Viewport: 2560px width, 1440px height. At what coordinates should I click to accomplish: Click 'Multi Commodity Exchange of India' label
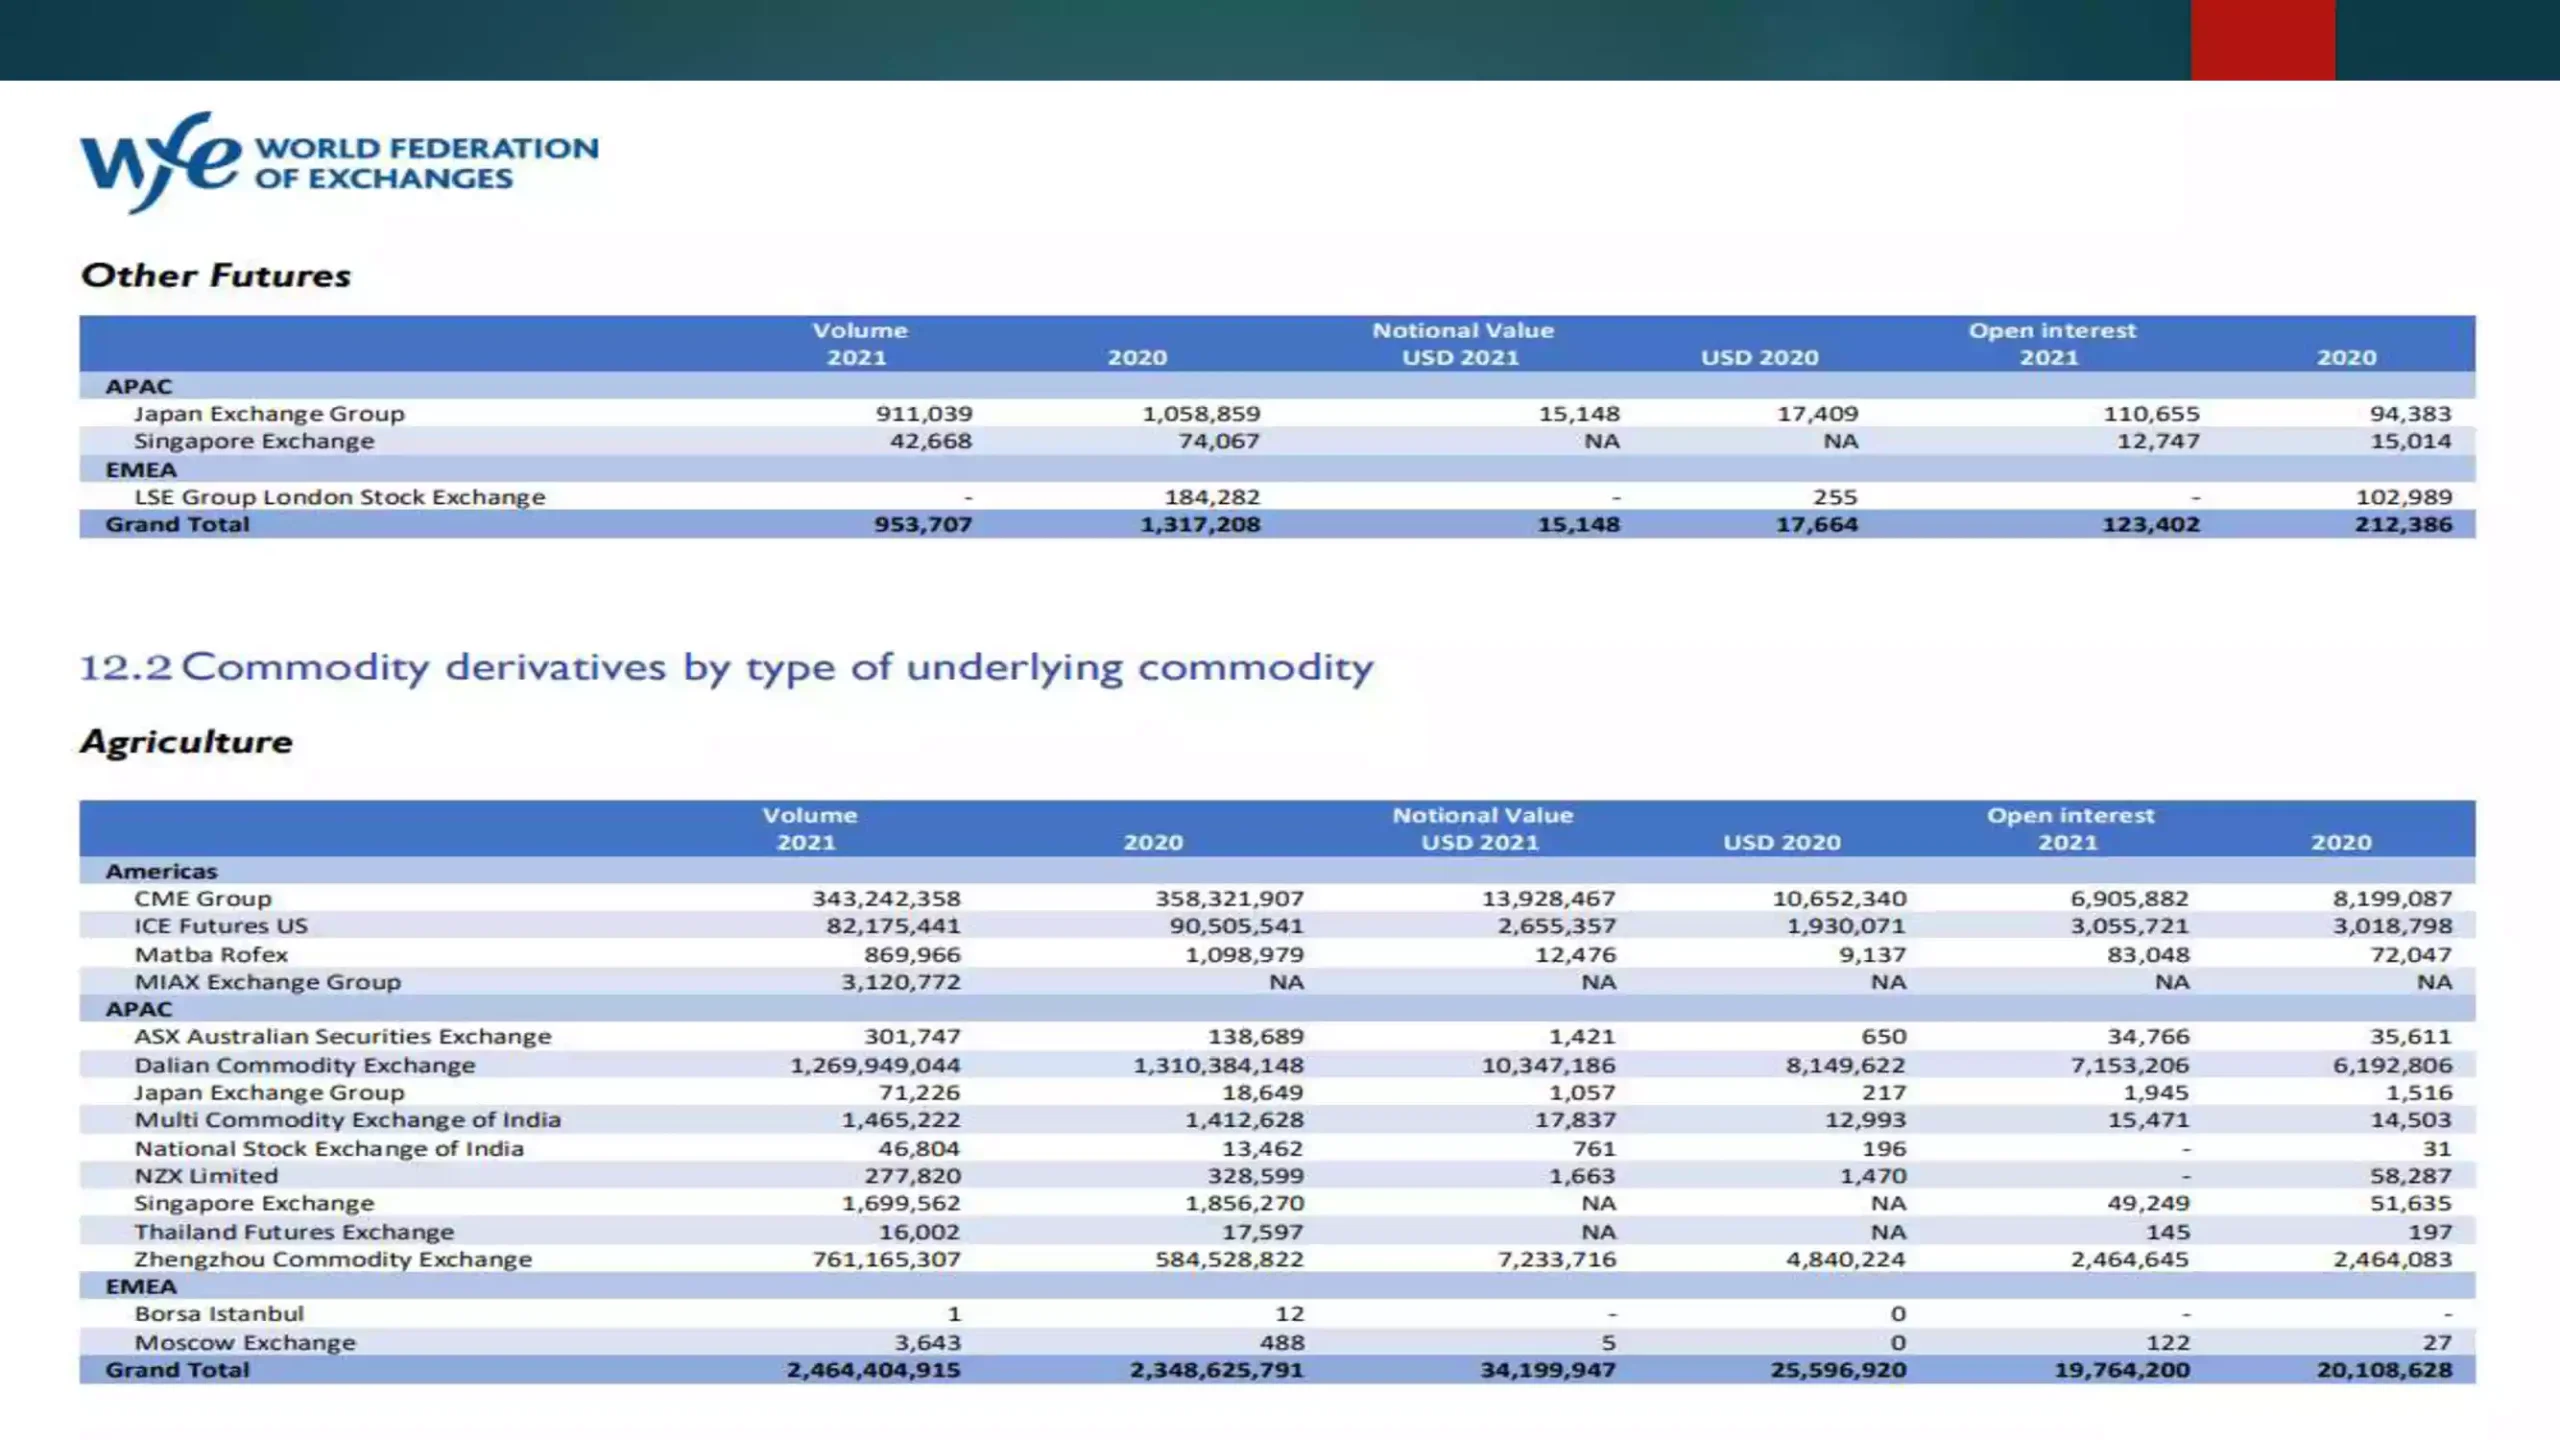click(x=347, y=1120)
